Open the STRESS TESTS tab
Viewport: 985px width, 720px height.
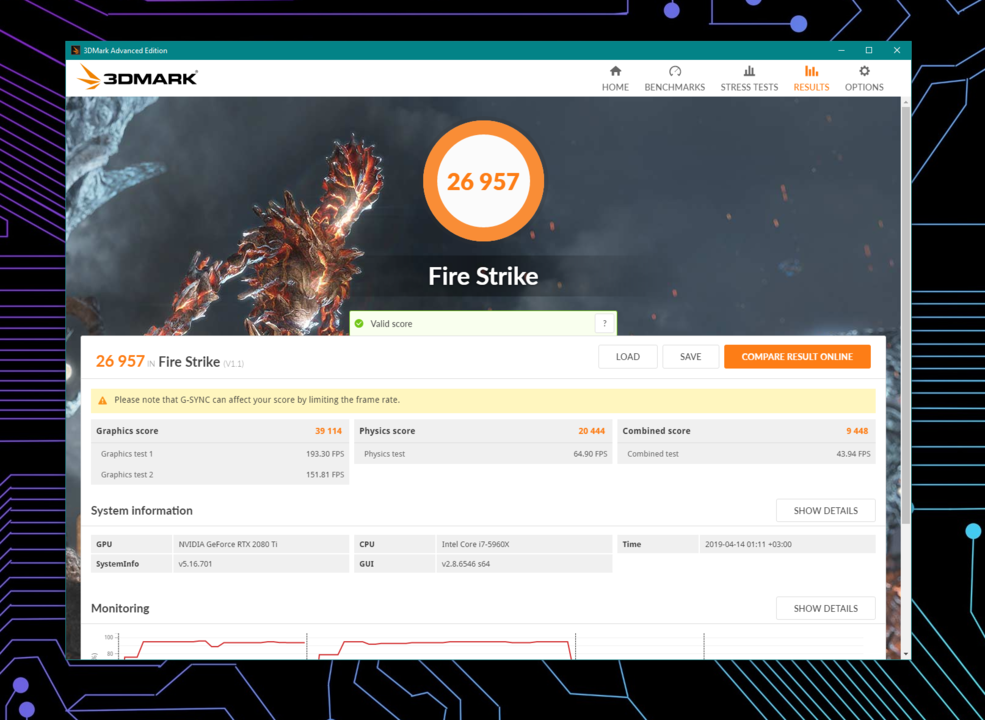(x=749, y=79)
